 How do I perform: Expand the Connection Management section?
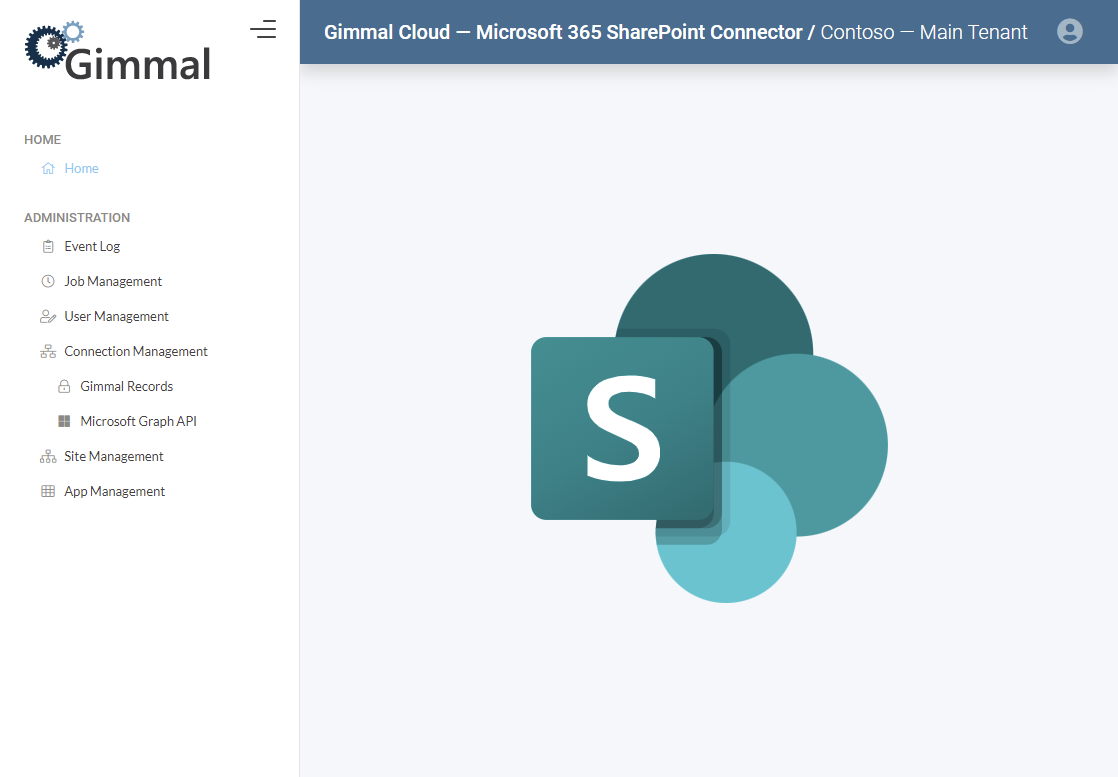click(x=136, y=350)
